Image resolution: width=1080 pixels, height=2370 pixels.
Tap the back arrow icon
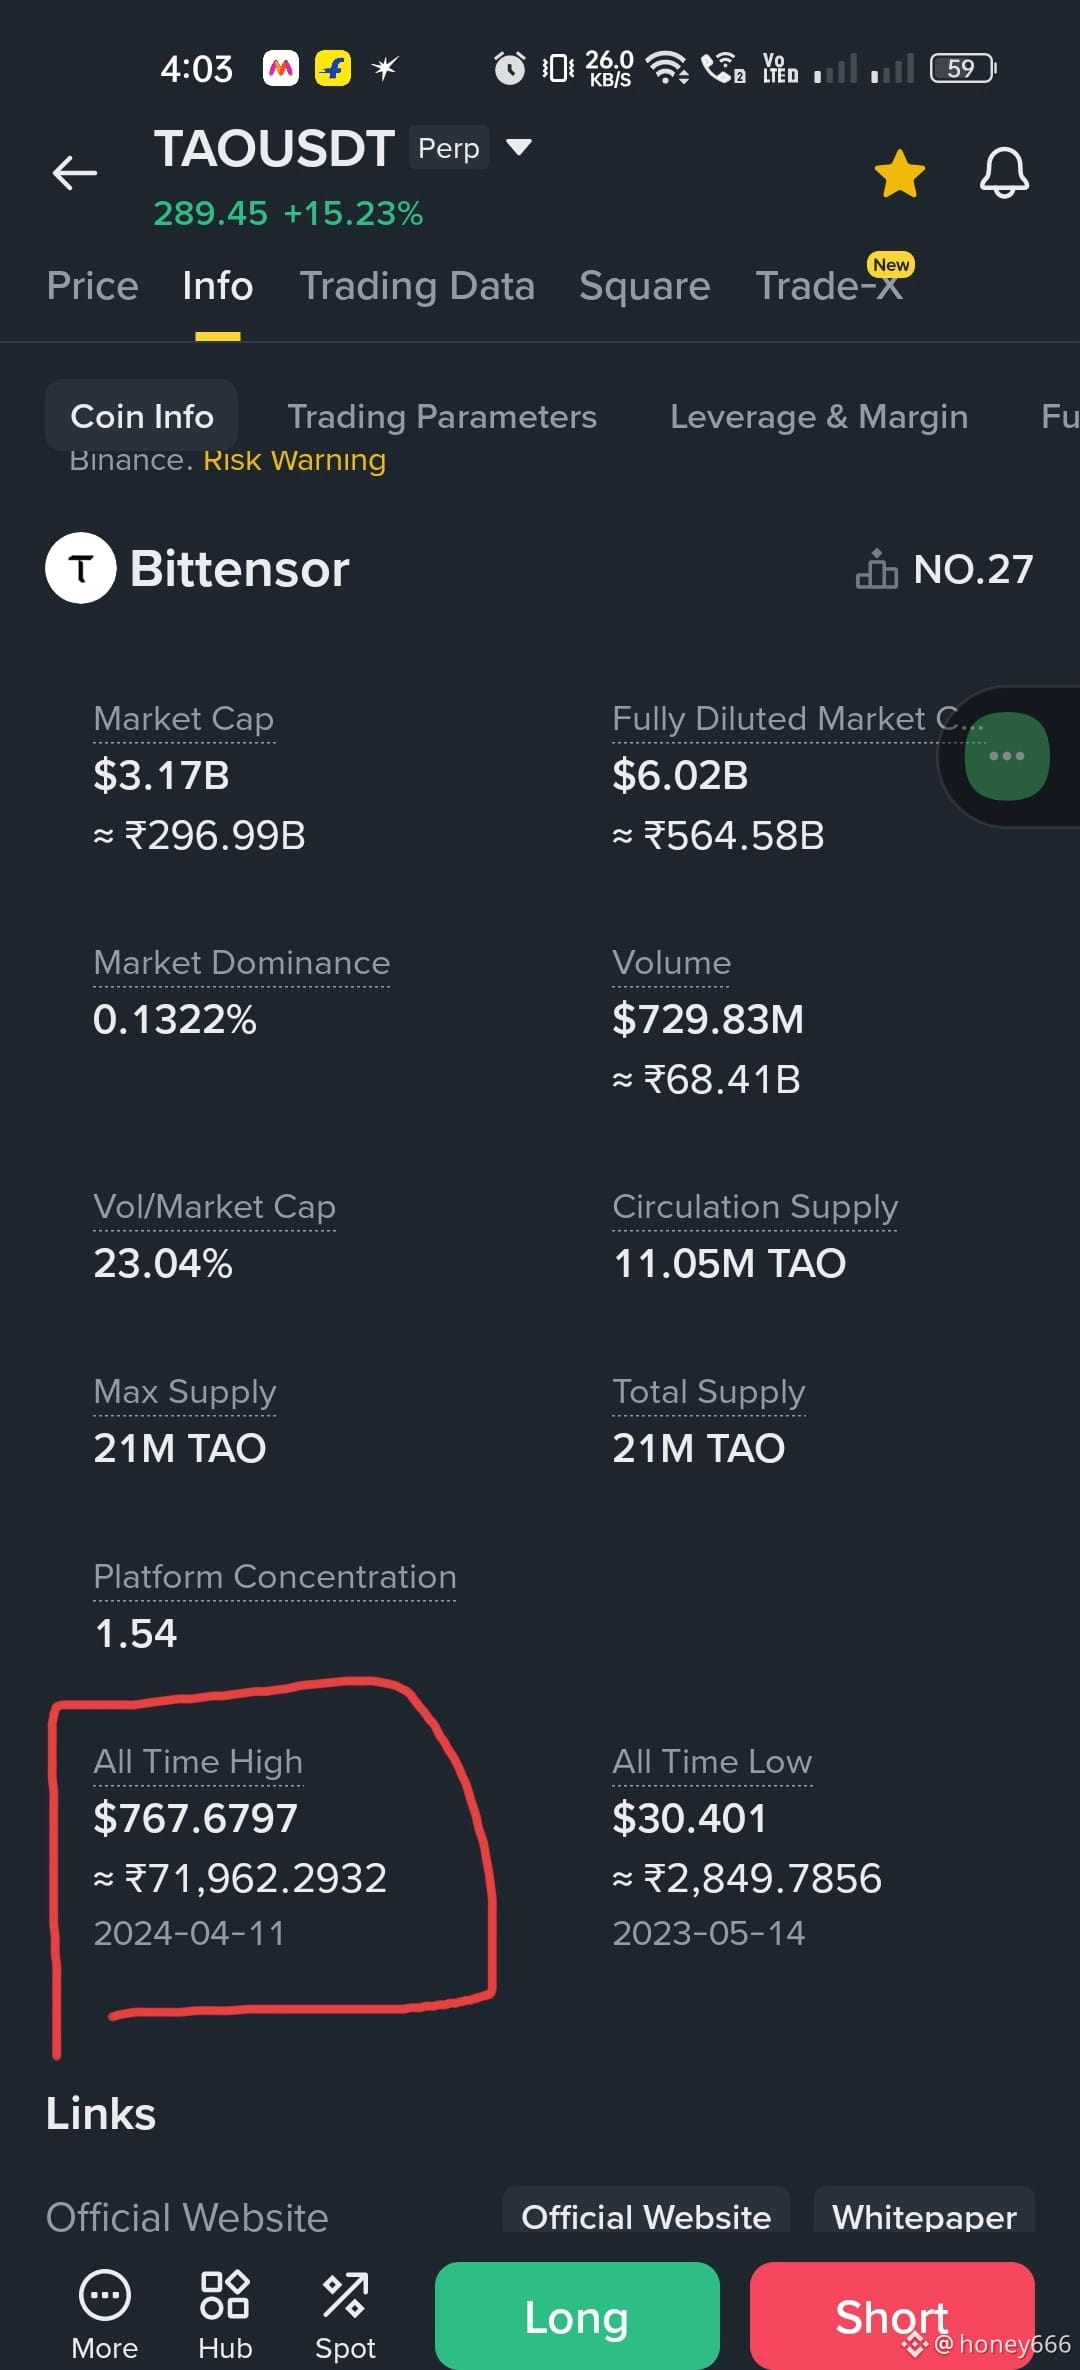(x=75, y=173)
